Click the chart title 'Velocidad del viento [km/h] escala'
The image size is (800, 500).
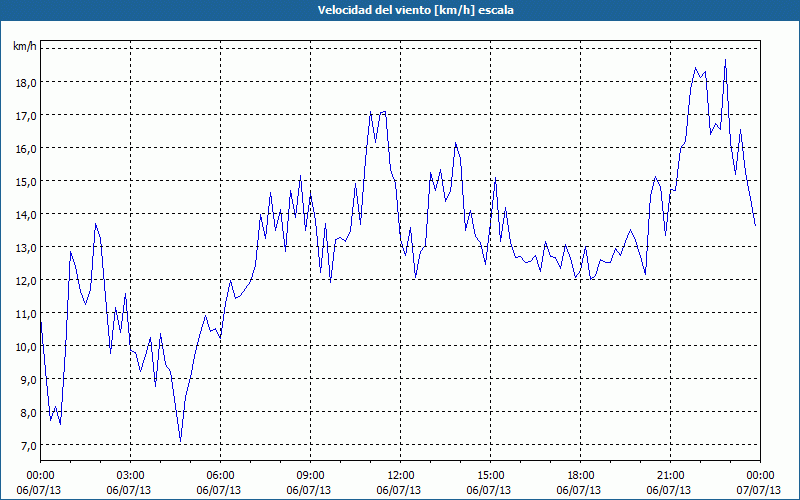tap(415, 10)
